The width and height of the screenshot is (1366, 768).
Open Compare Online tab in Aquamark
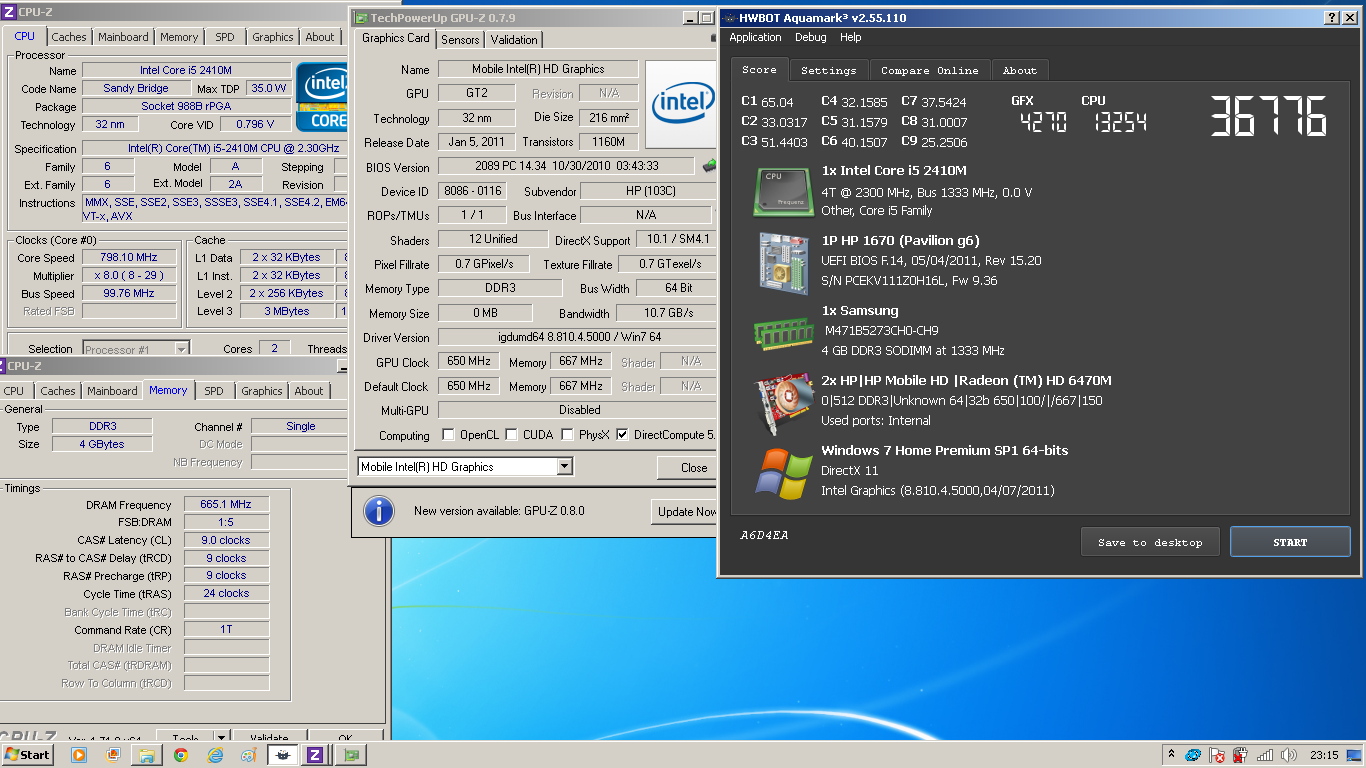(x=930, y=70)
